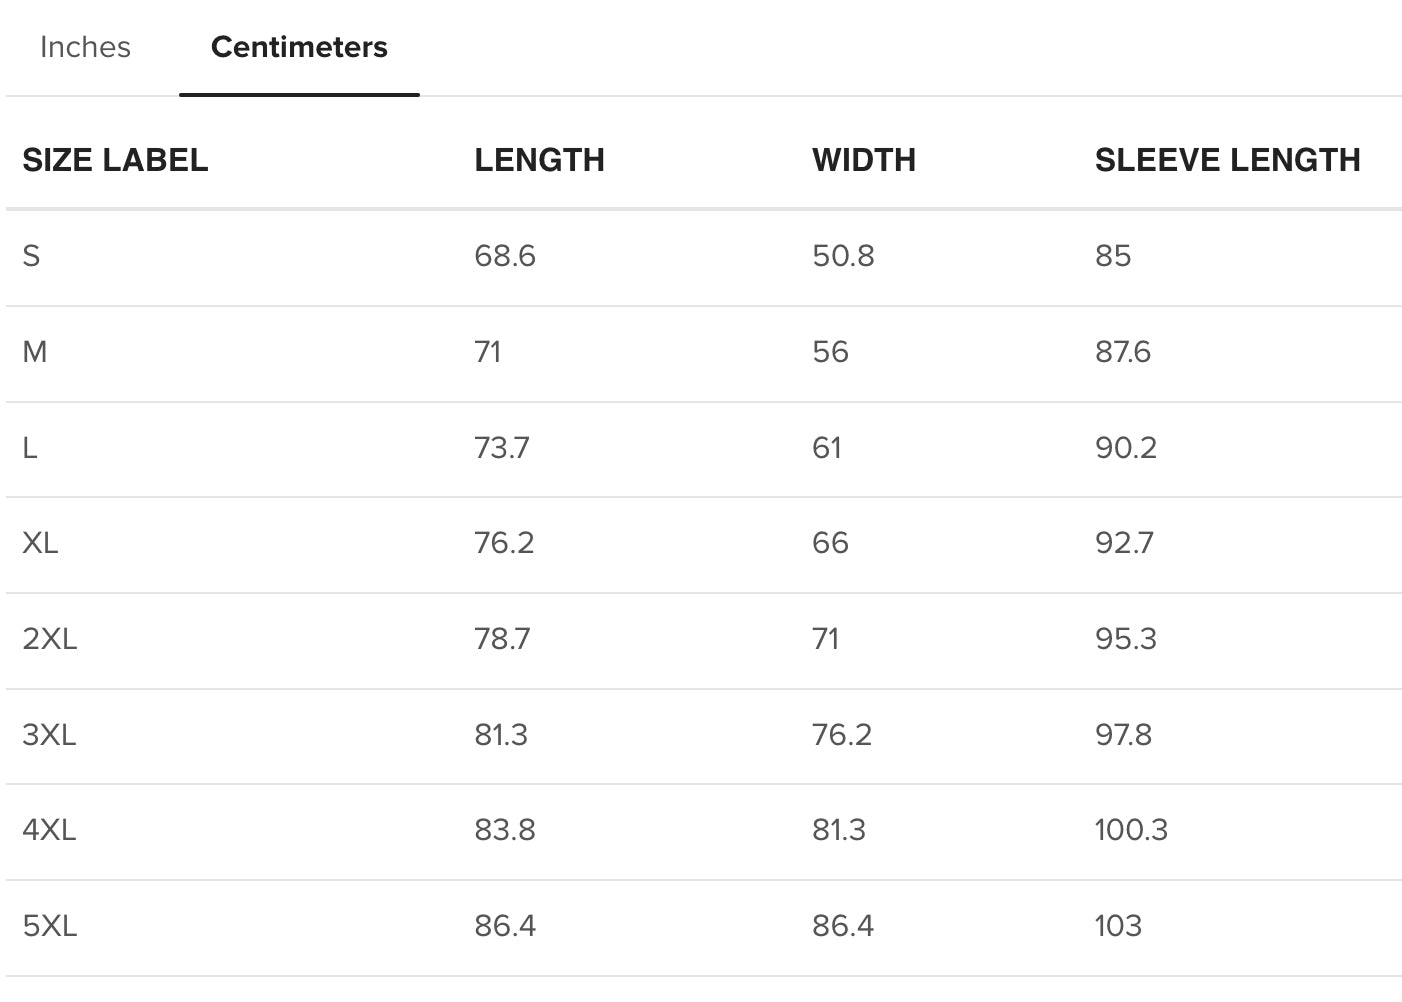
Task: Click the LENGTH column header
Action: pos(539,160)
